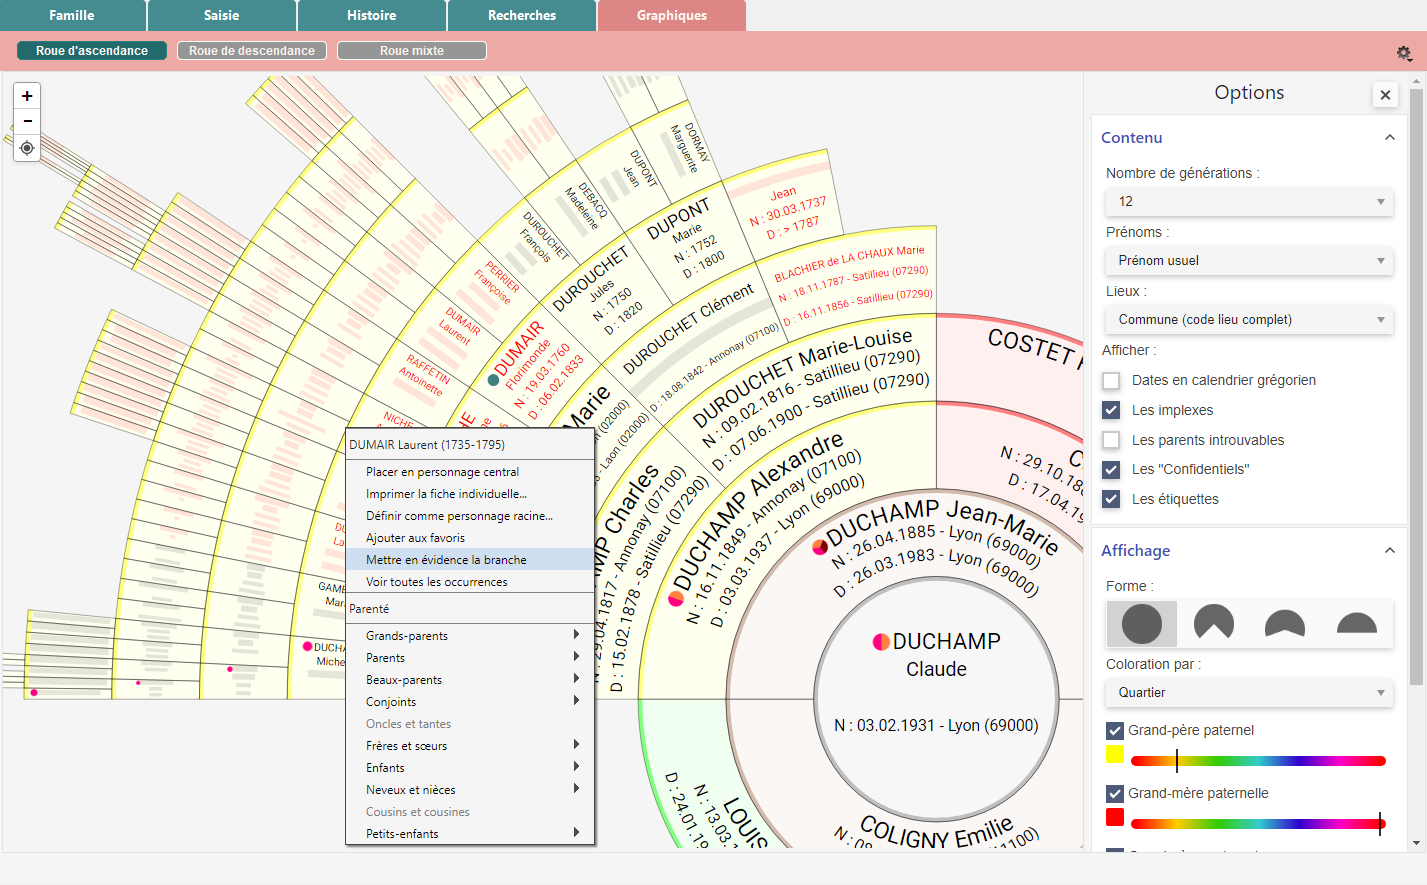Zoom in with the plus button
The width and height of the screenshot is (1427, 885).
tap(27, 96)
